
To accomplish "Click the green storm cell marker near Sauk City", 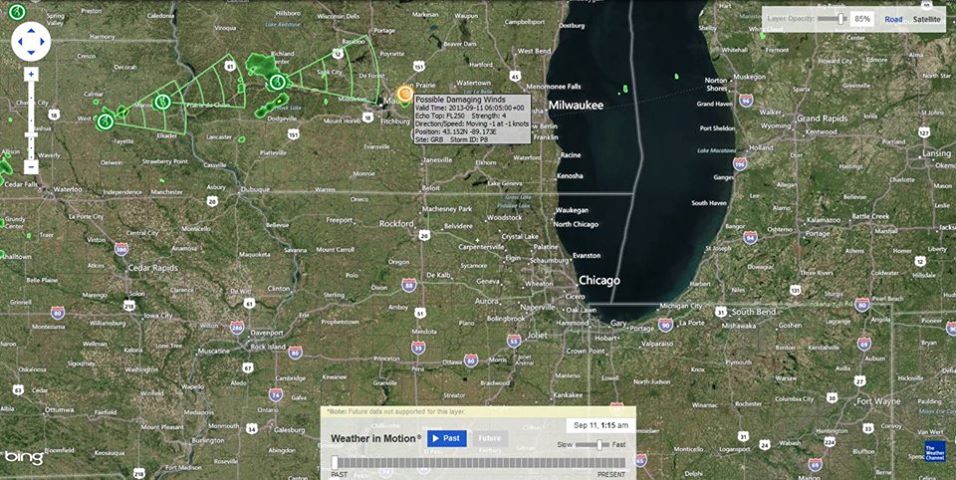I will pyautogui.click(x=279, y=81).
